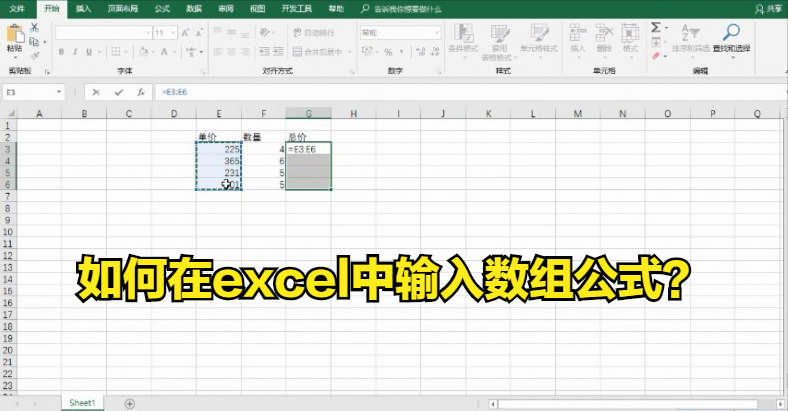The width and height of the screenshot is (788, 411).
Task: Click the Cut scissors icon
Action: [35, 27]
